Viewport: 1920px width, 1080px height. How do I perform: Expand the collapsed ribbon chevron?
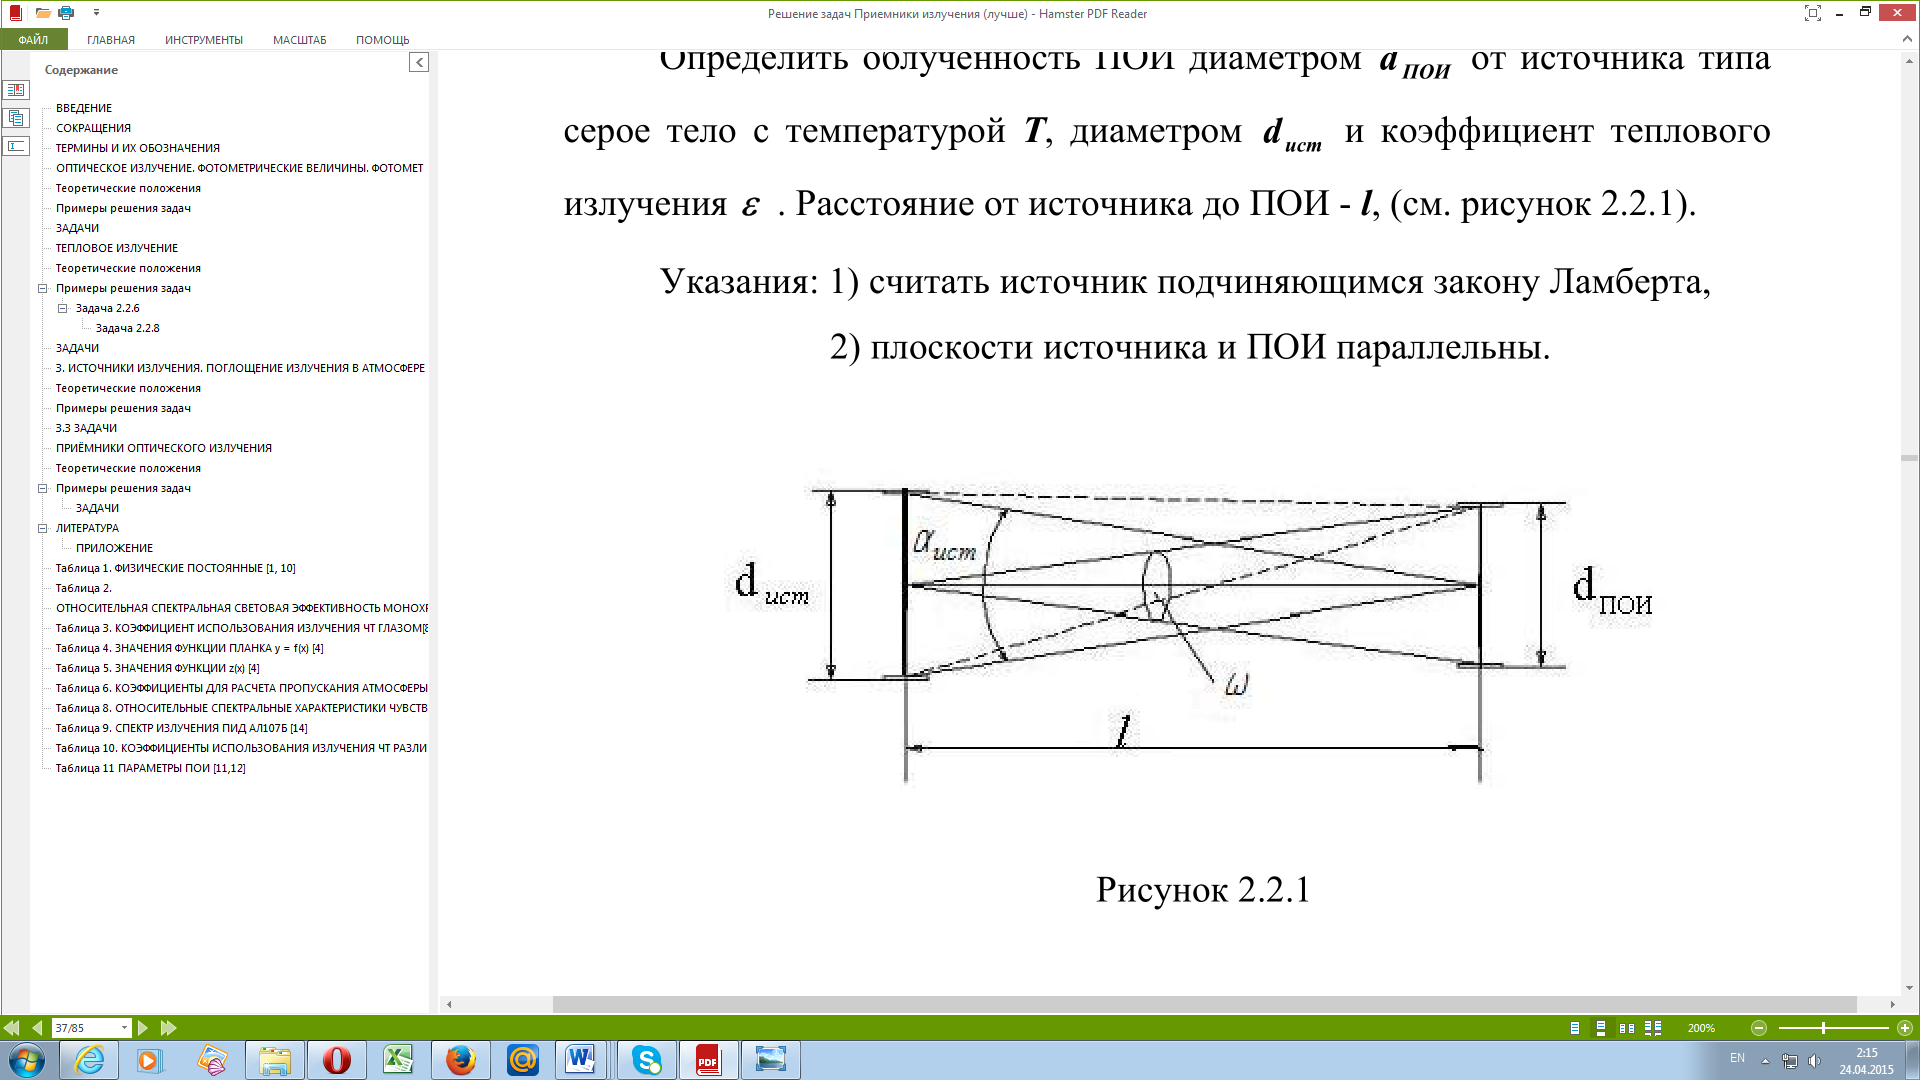tap(1907, 39)
